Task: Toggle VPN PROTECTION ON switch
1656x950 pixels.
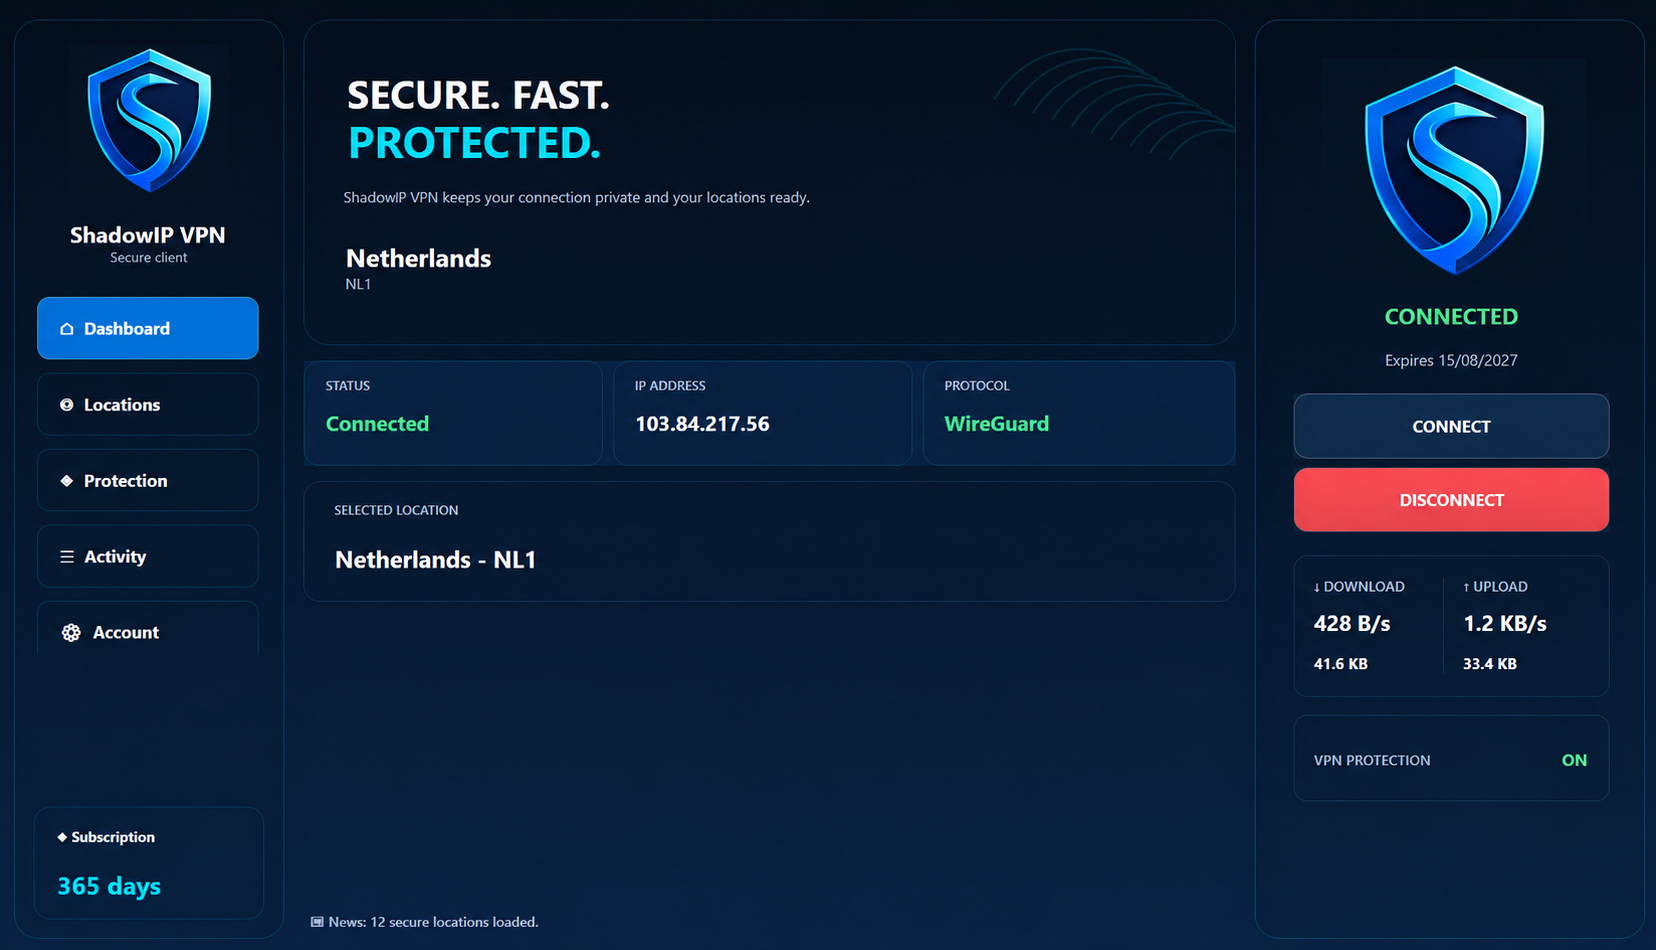Action: coord(1574,760)
